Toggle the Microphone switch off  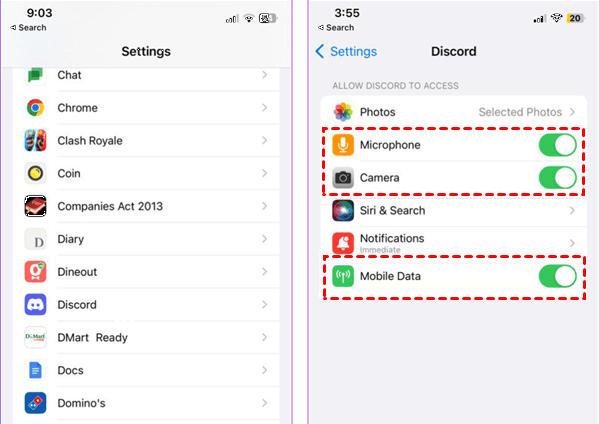click(557, 145)
